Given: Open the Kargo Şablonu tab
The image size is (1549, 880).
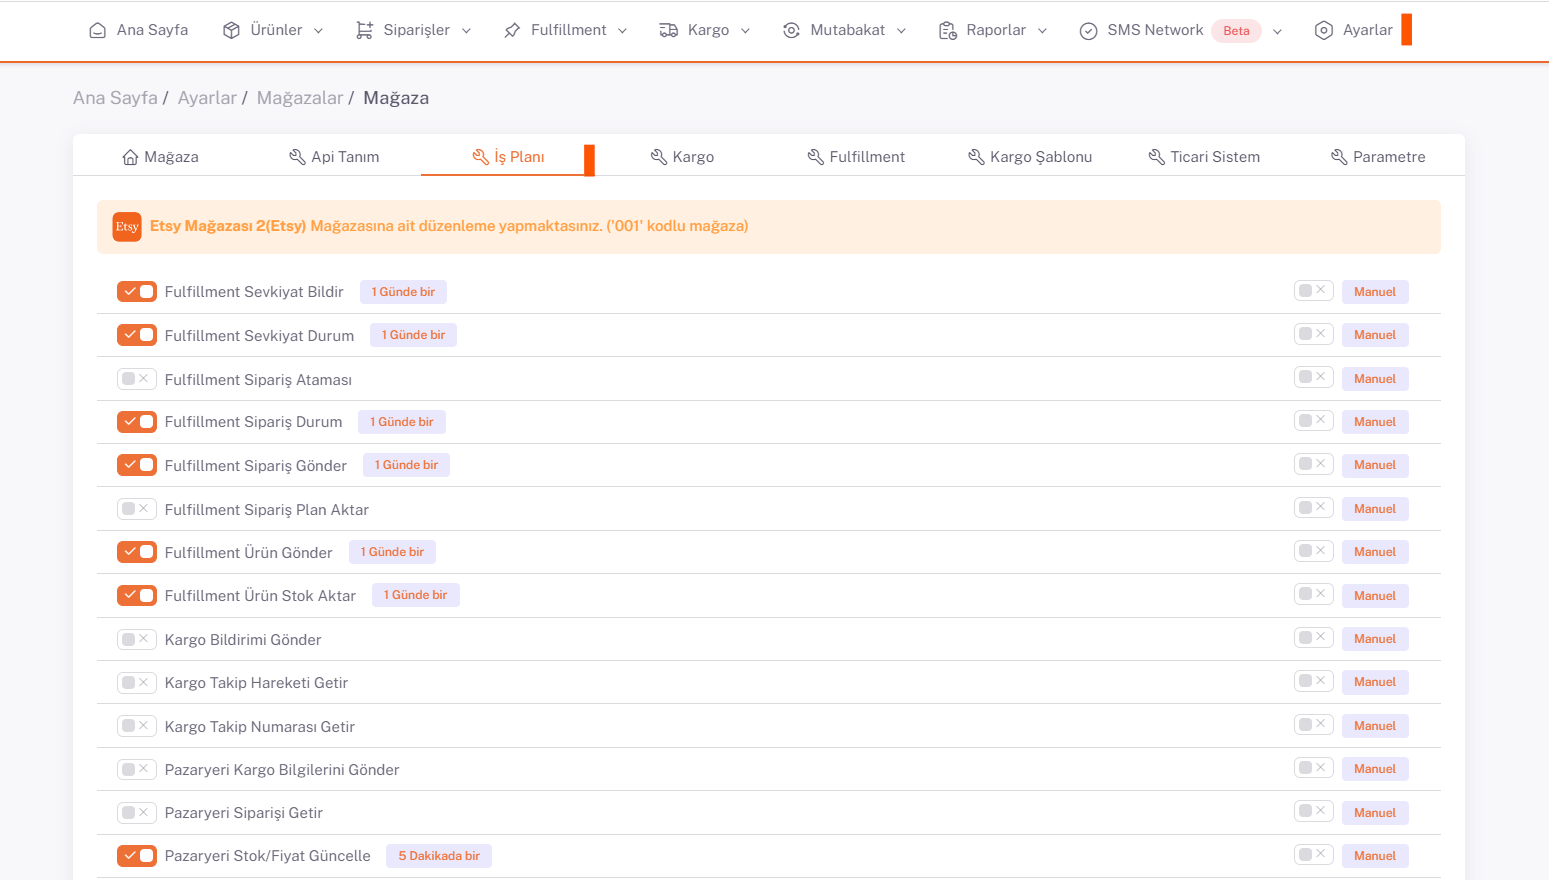Looking at the screenshot, I should click(1030, 157).
